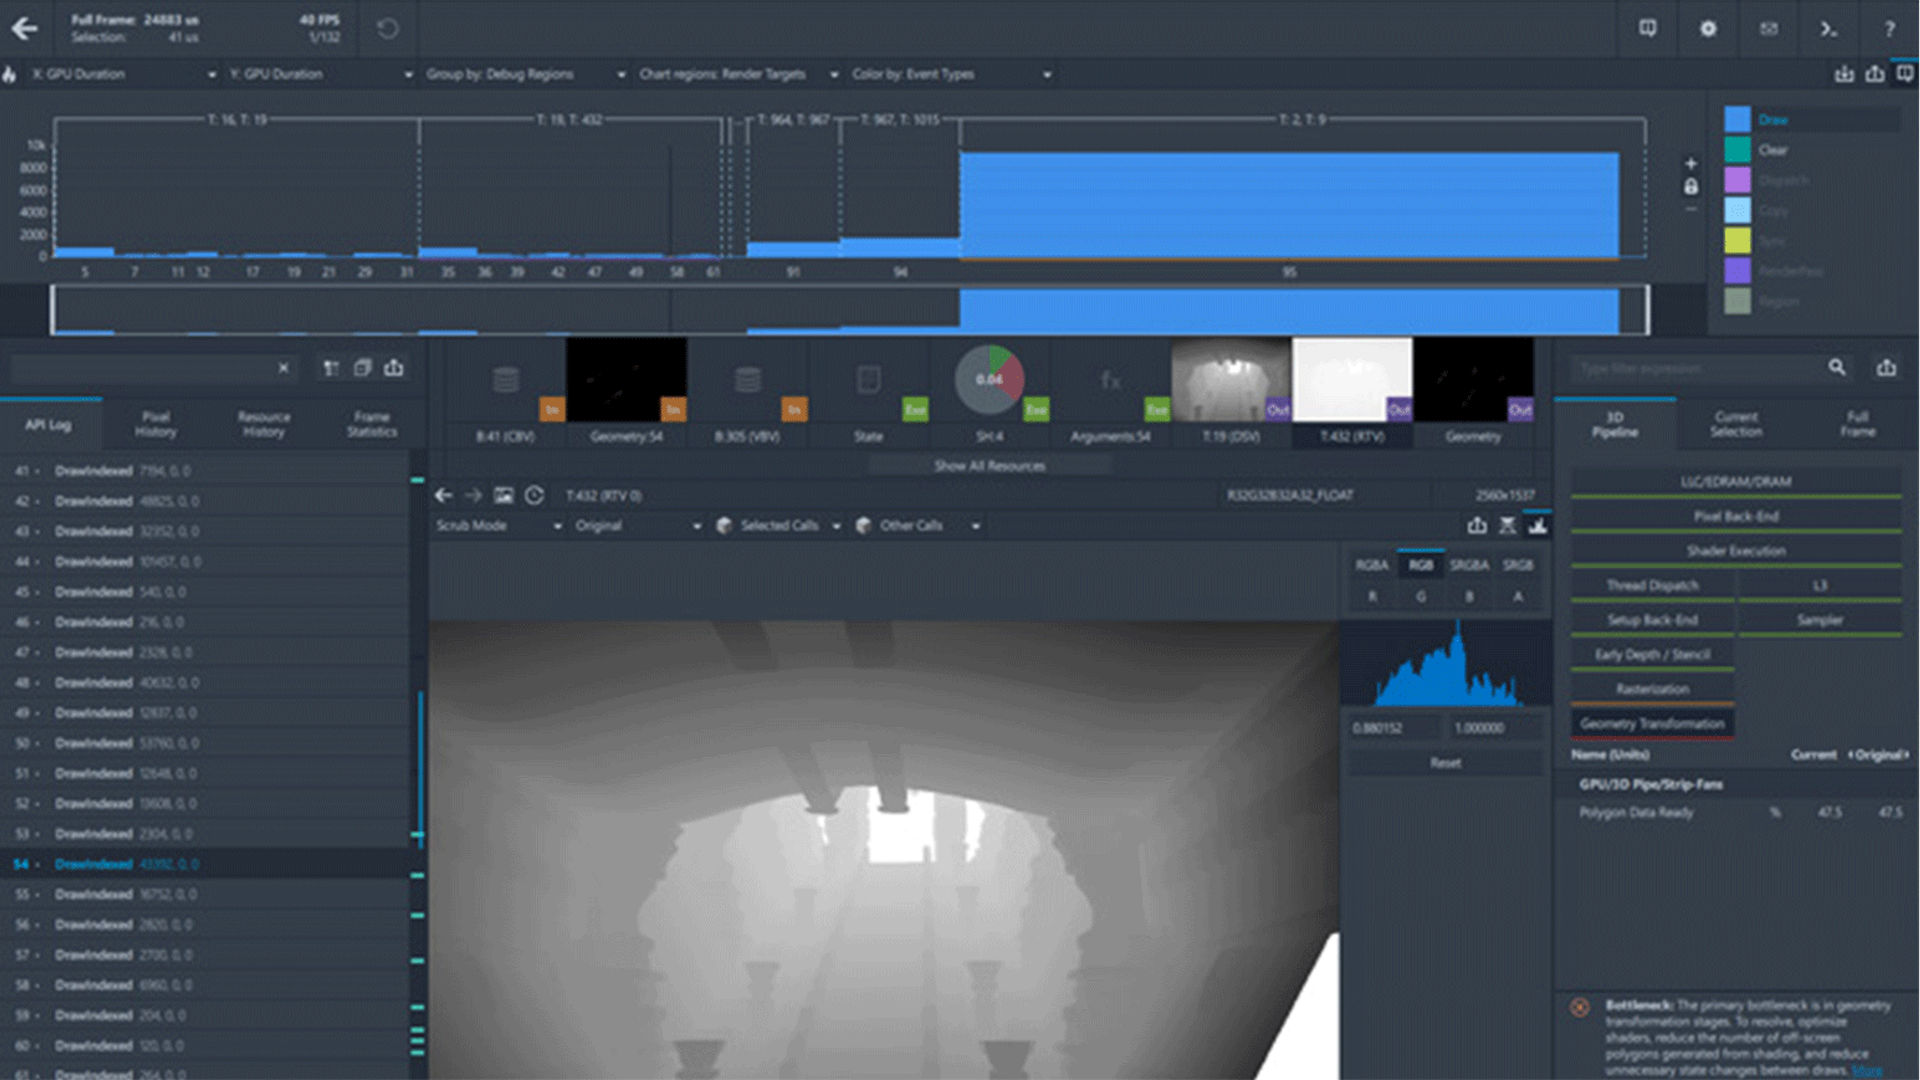Export the API log with share icon
The height and width of the screenshot is (1080, 1920).
[x=394, y=368]
